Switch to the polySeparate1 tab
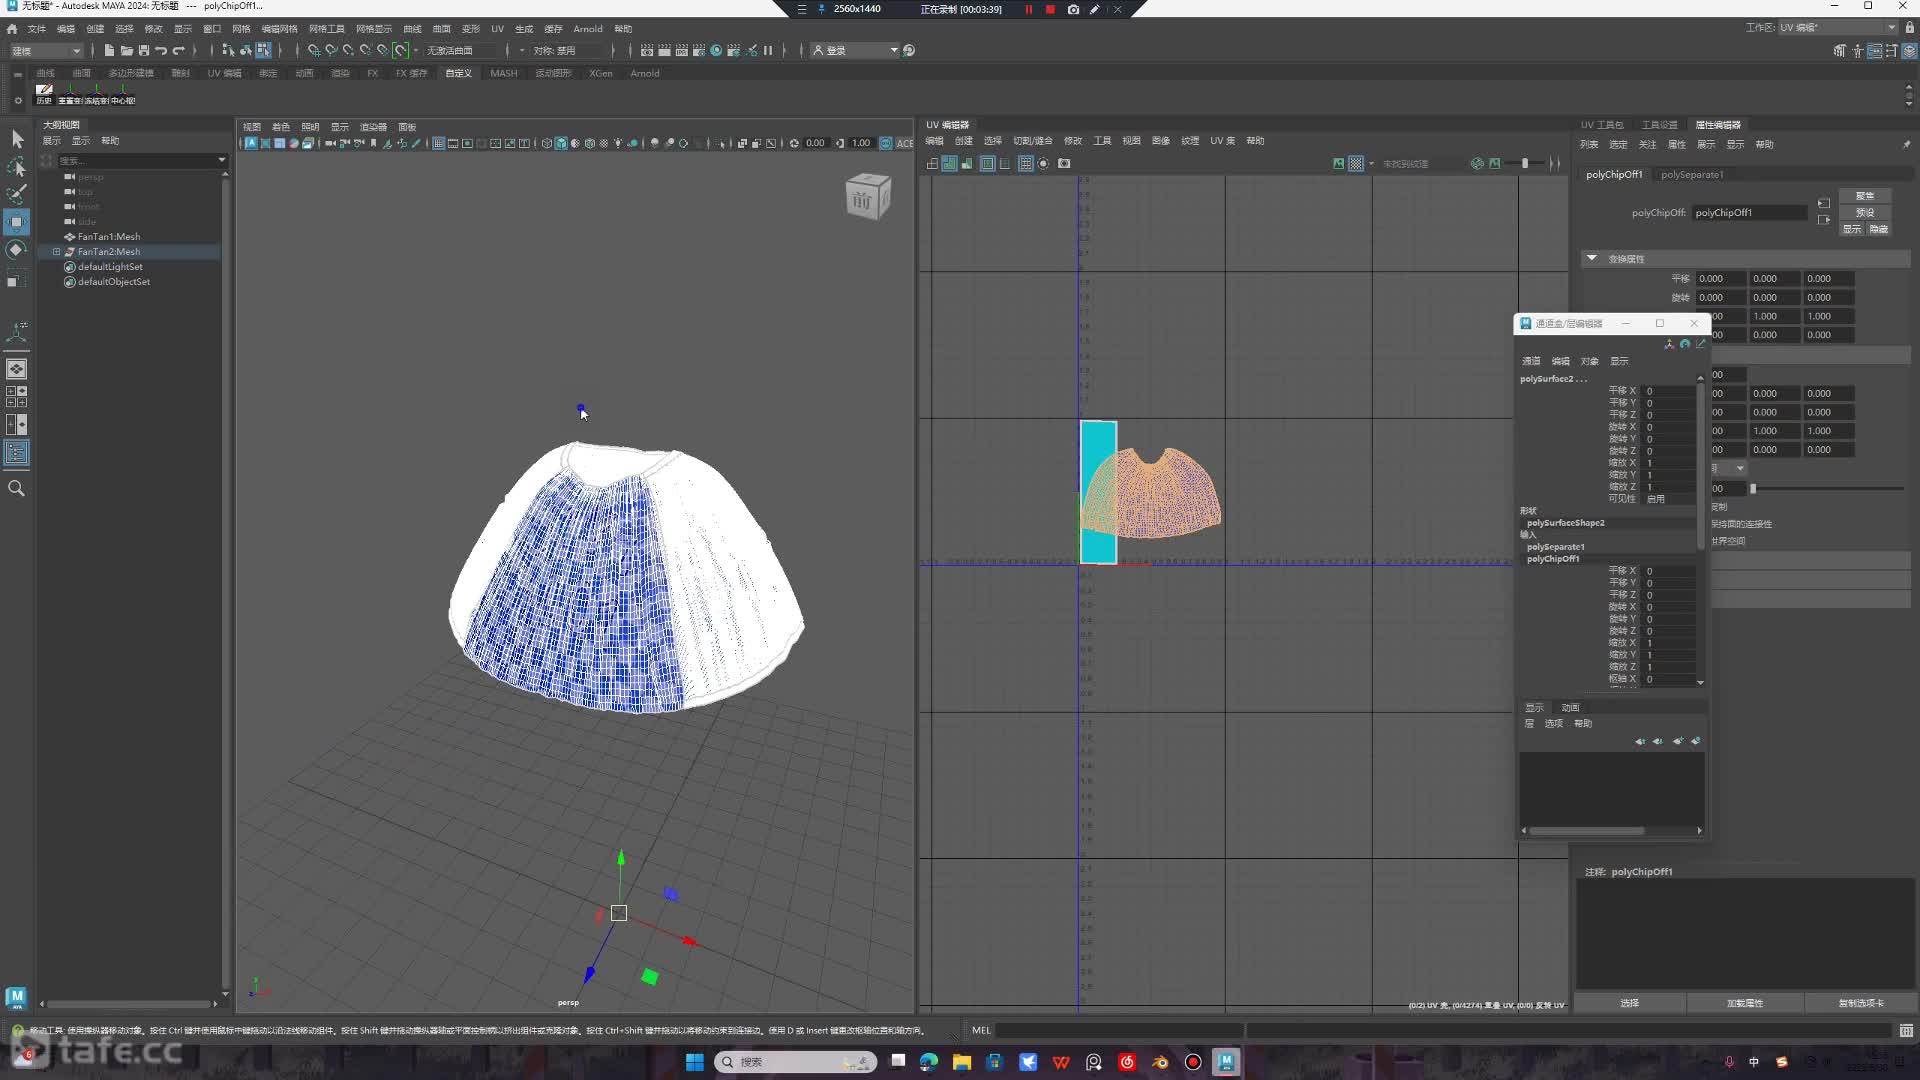Screen dimensions: 1920x1080 pos(1692,174)
